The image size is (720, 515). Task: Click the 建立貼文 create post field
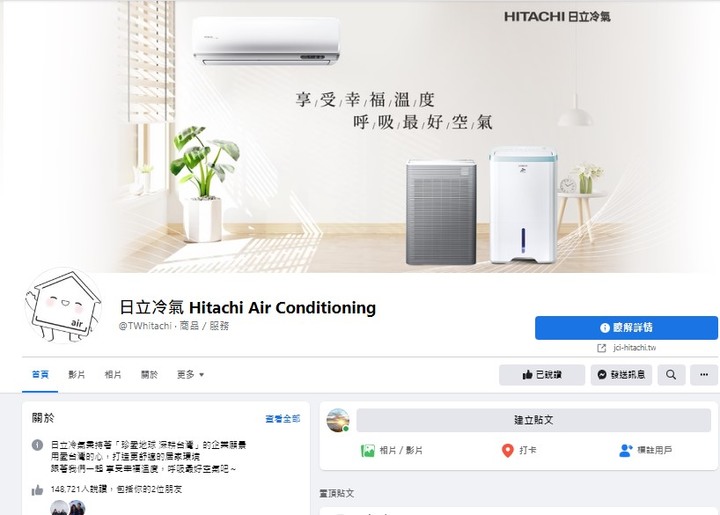point(534,420)
